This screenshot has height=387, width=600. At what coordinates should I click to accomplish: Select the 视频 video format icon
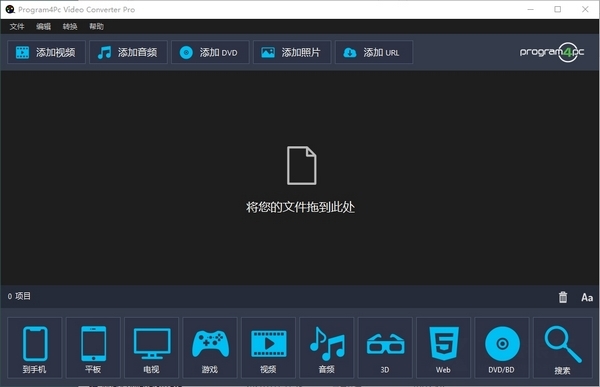coord(268,348)
